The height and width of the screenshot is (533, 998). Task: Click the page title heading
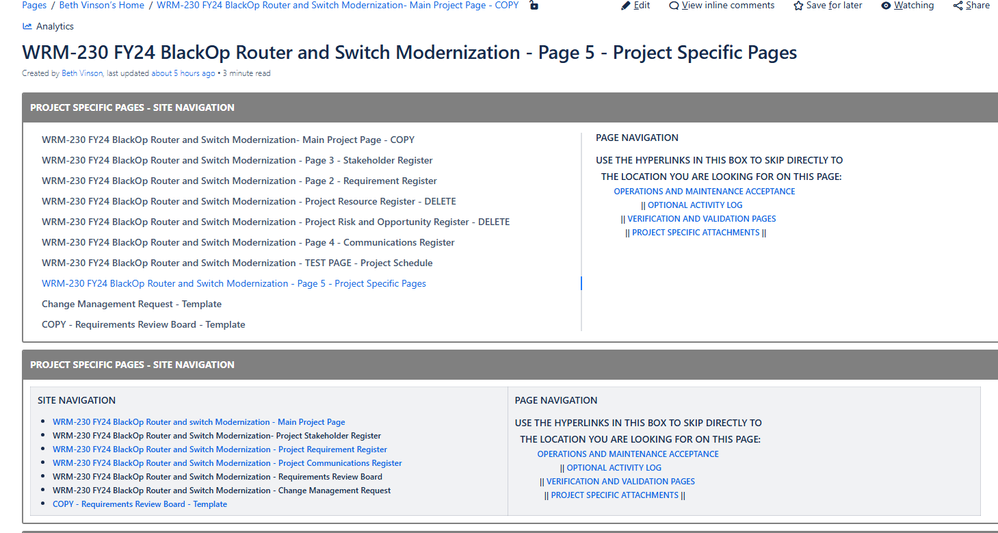pyautogui.click(x=409, y=52)
